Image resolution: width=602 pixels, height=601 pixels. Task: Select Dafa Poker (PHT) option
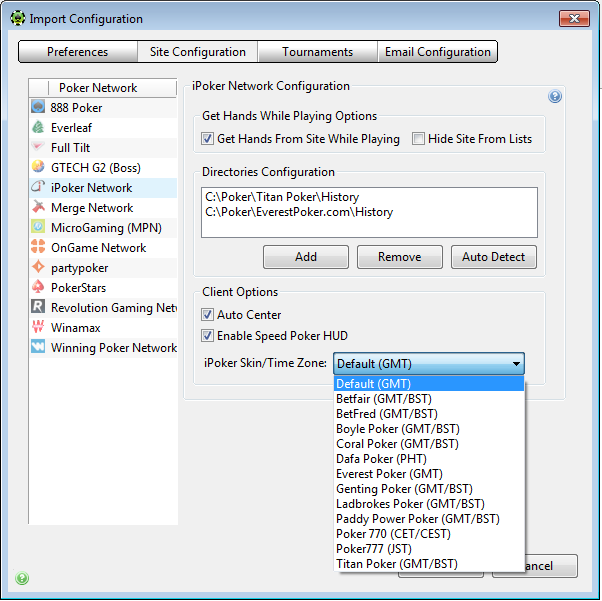point(429,459)
